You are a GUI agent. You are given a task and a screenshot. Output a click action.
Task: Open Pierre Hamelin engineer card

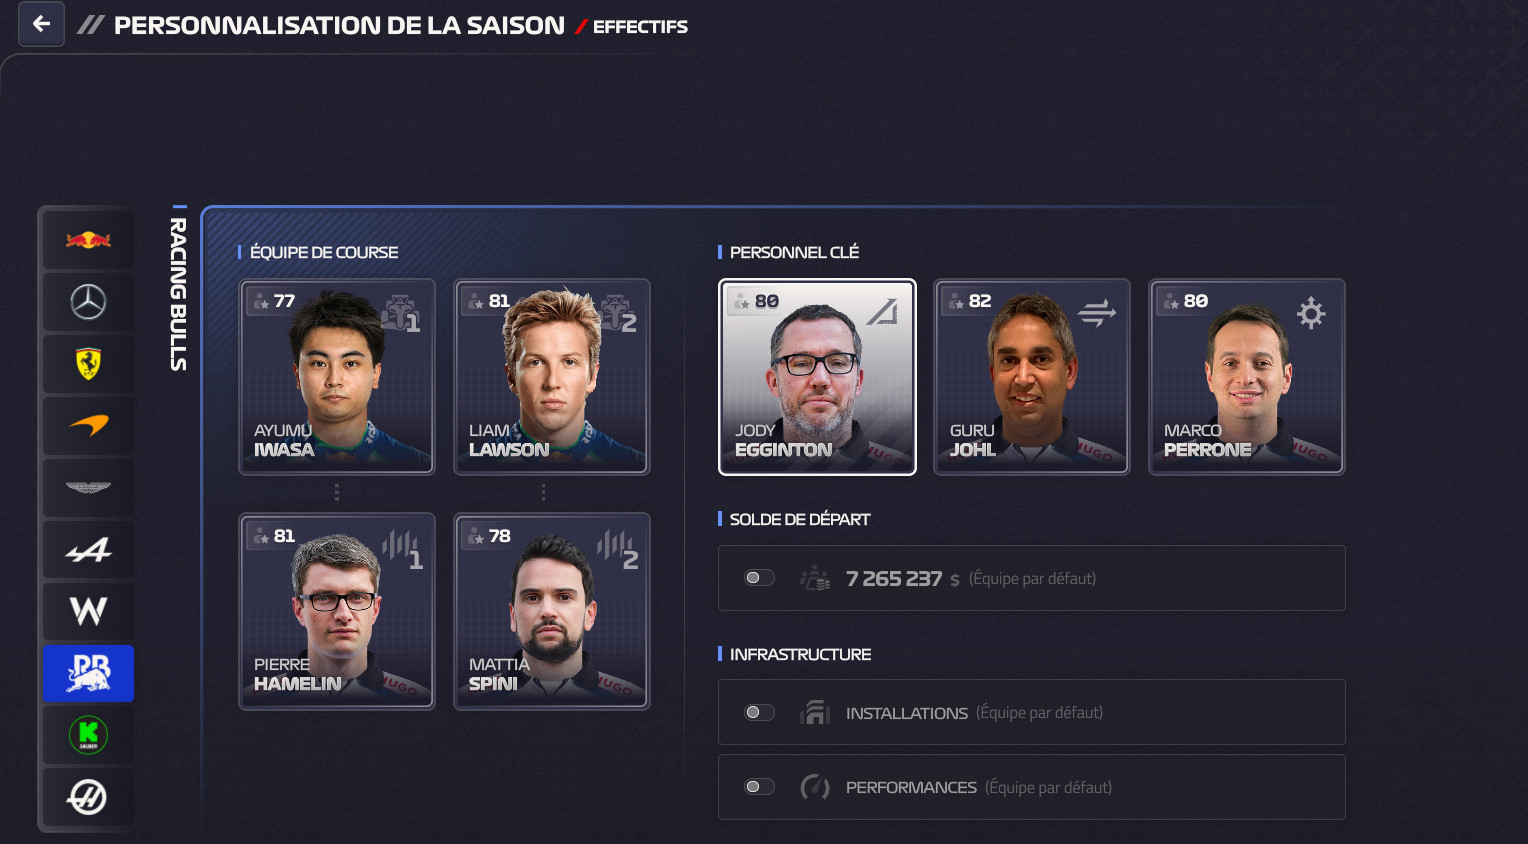point(337,612)
